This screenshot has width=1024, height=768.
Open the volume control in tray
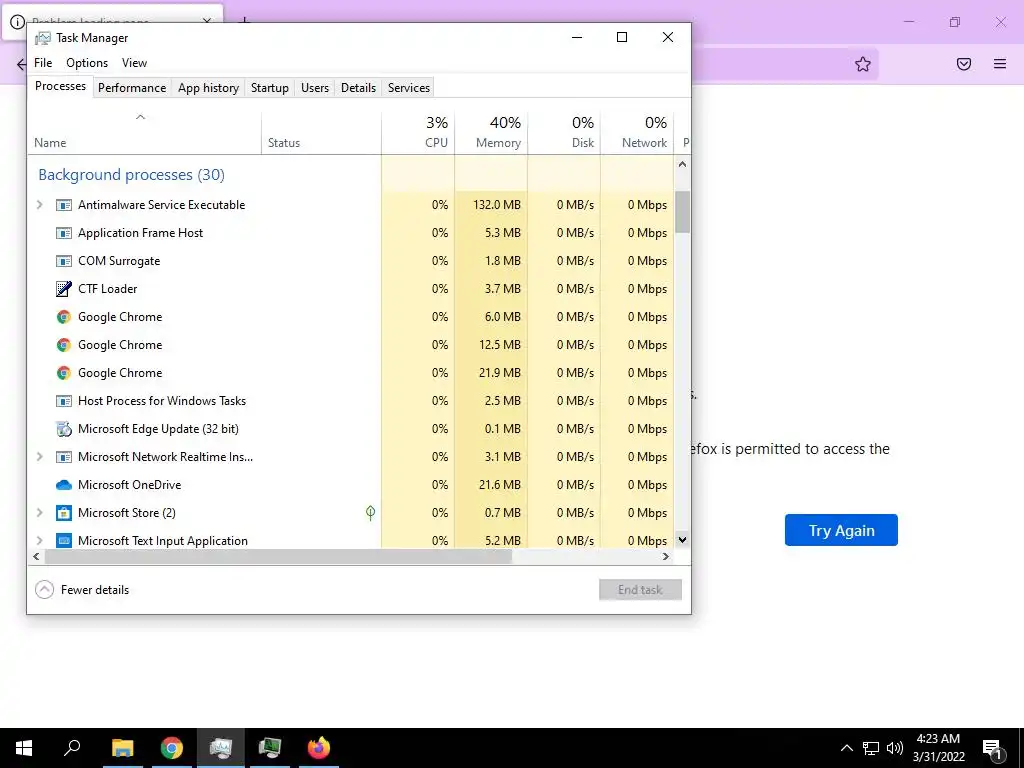point(895,748)
